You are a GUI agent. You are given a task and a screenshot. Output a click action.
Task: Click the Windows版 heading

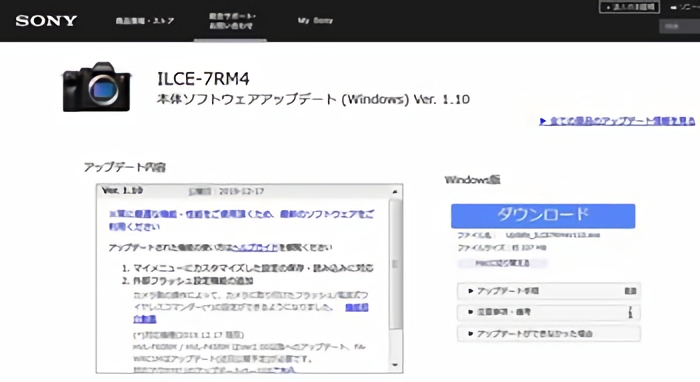point(472,180)
